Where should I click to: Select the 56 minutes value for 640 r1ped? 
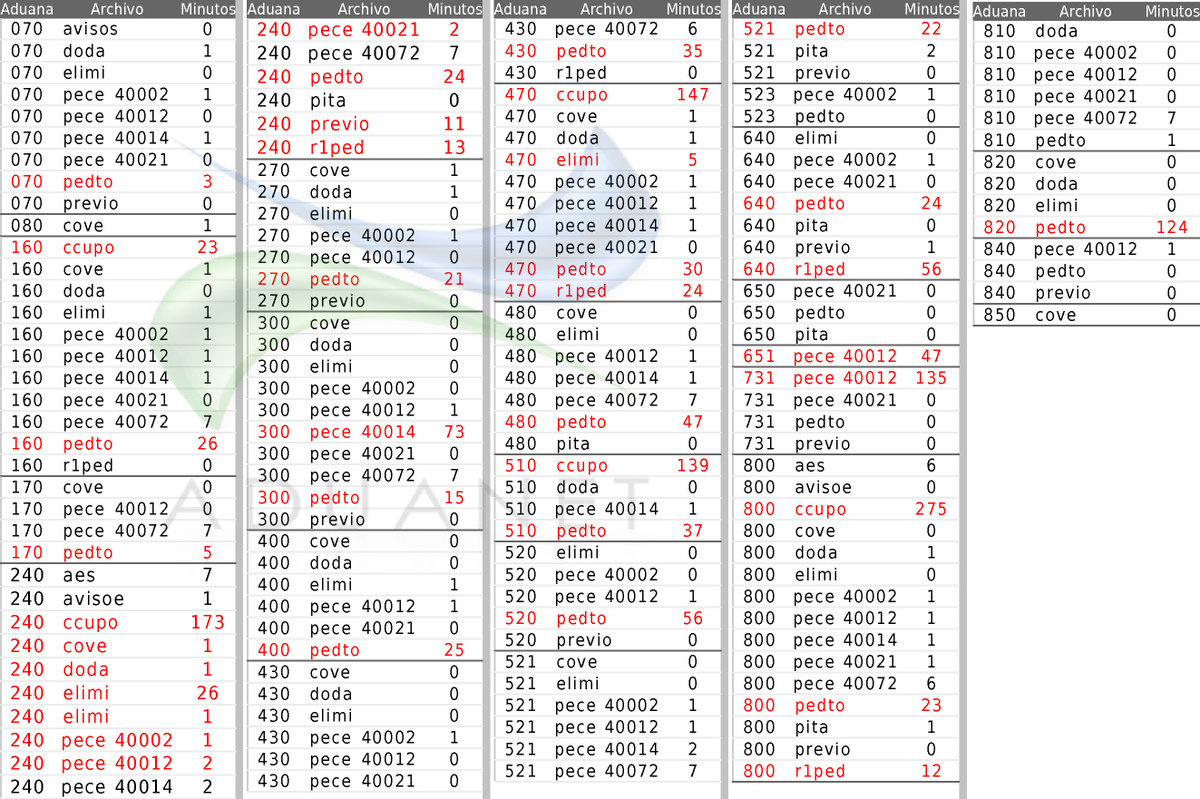coord(931,269)
